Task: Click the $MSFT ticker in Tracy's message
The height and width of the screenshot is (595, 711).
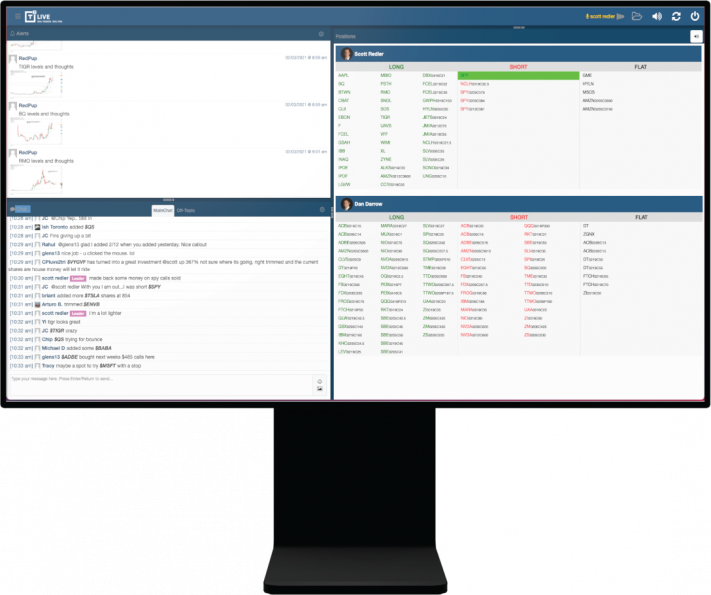Action: [x=107, y=366]
